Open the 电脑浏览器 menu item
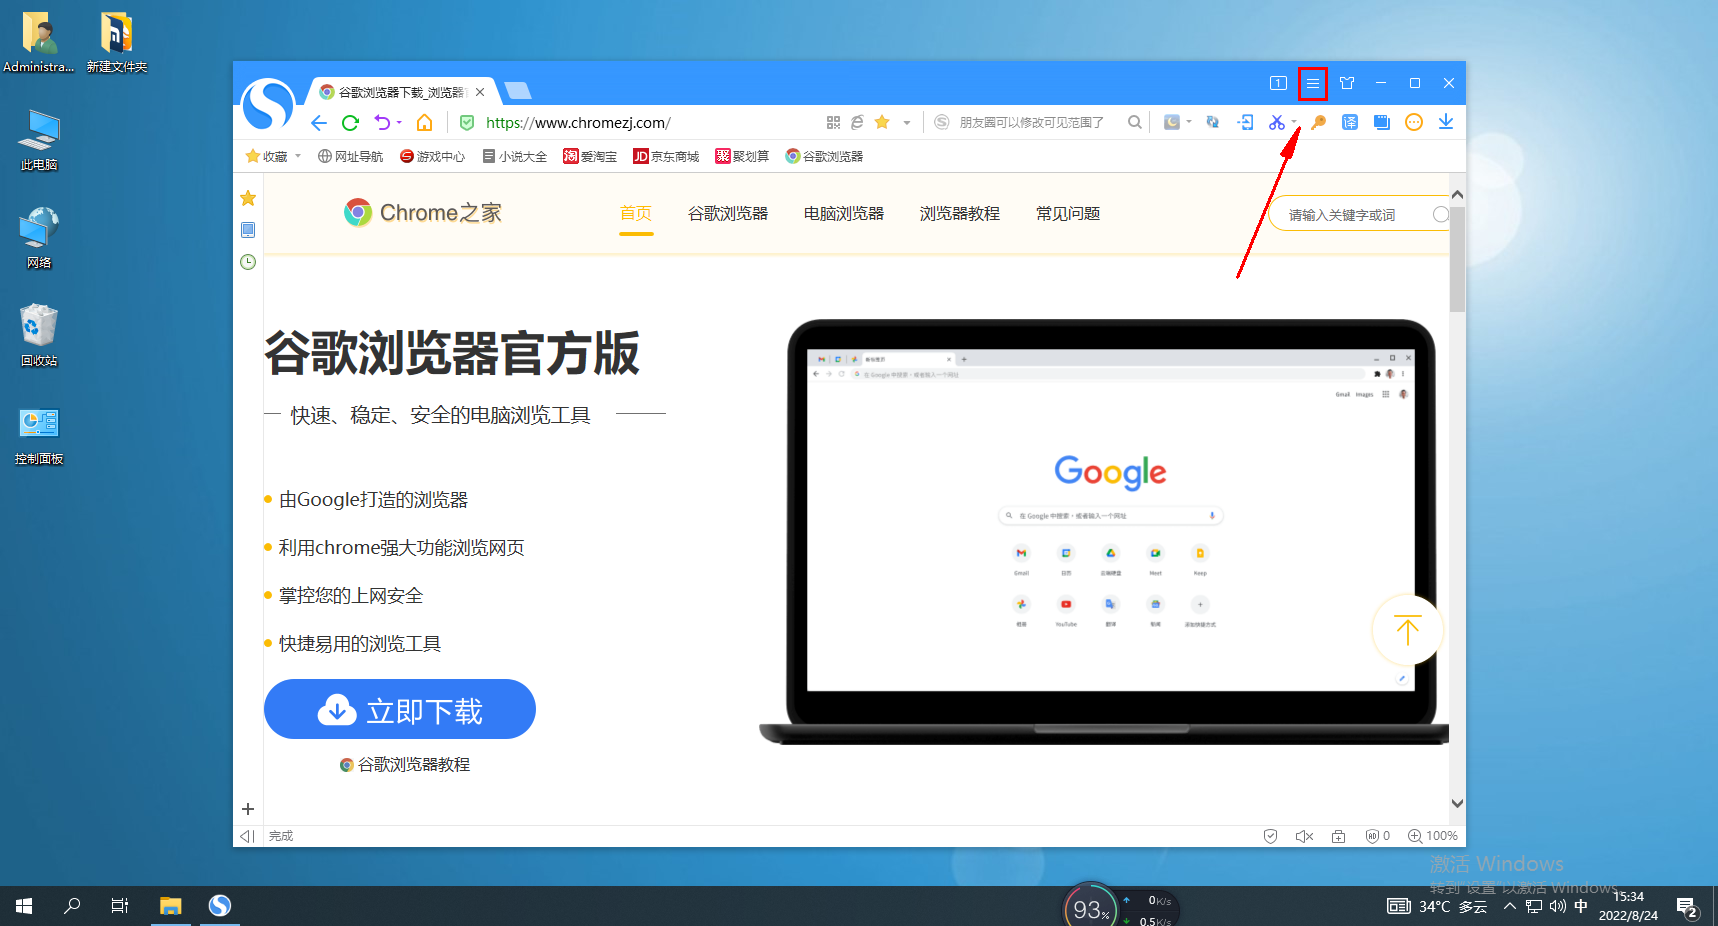 [844, 213]
